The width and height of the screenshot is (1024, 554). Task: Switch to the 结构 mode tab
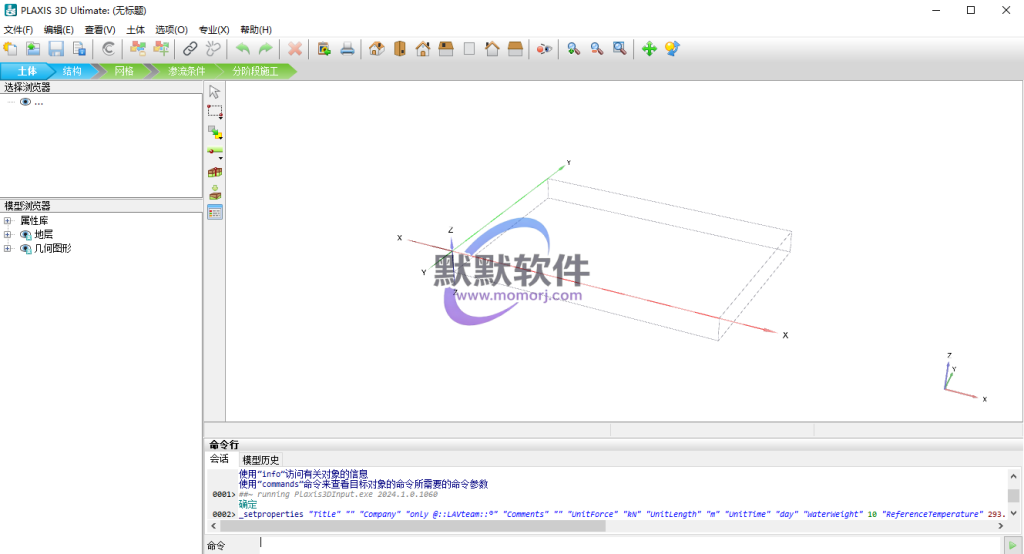pos(71,71)
